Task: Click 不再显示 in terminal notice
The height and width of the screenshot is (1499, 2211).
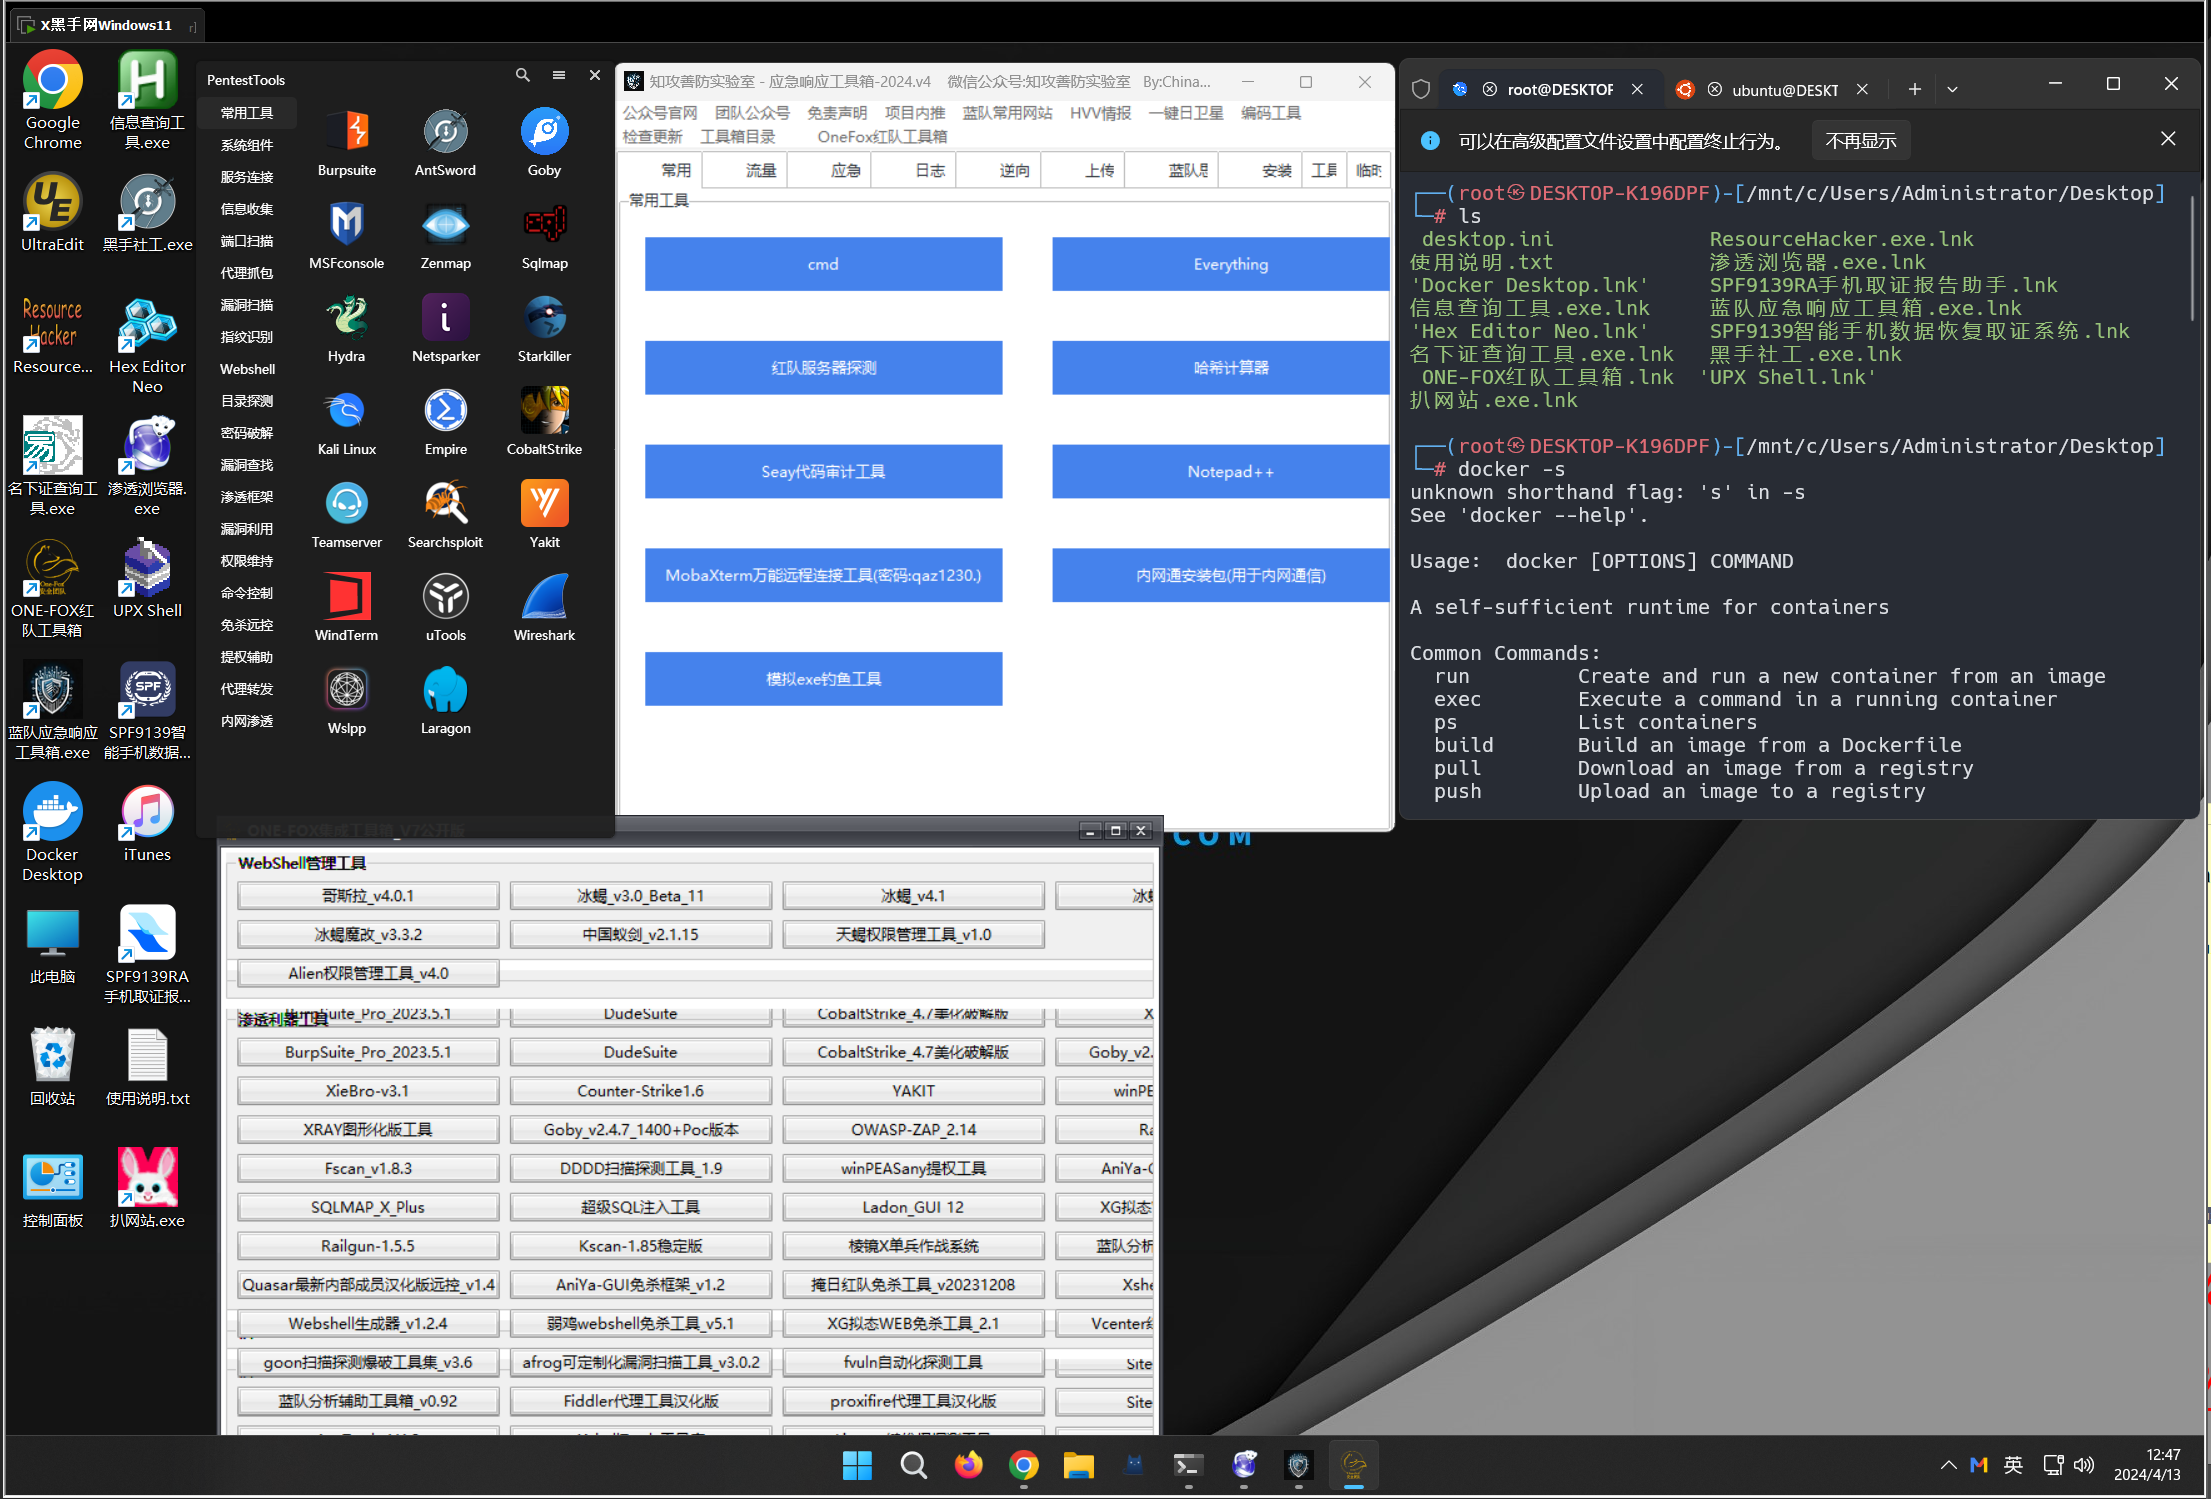Action: 1860,141
